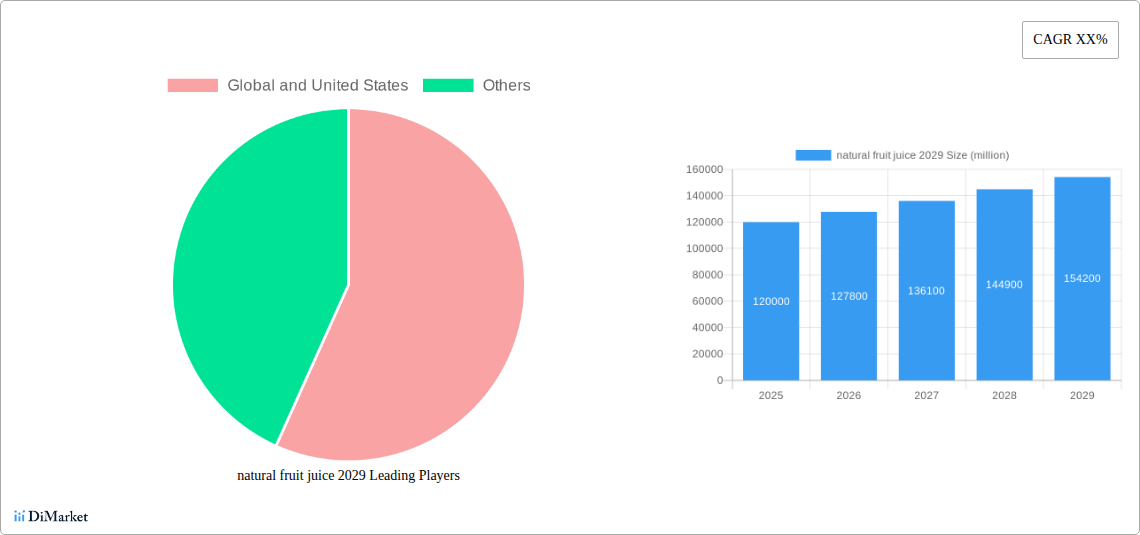Toggle the pink Global and United States legend swatch

(x=192, y=86)
